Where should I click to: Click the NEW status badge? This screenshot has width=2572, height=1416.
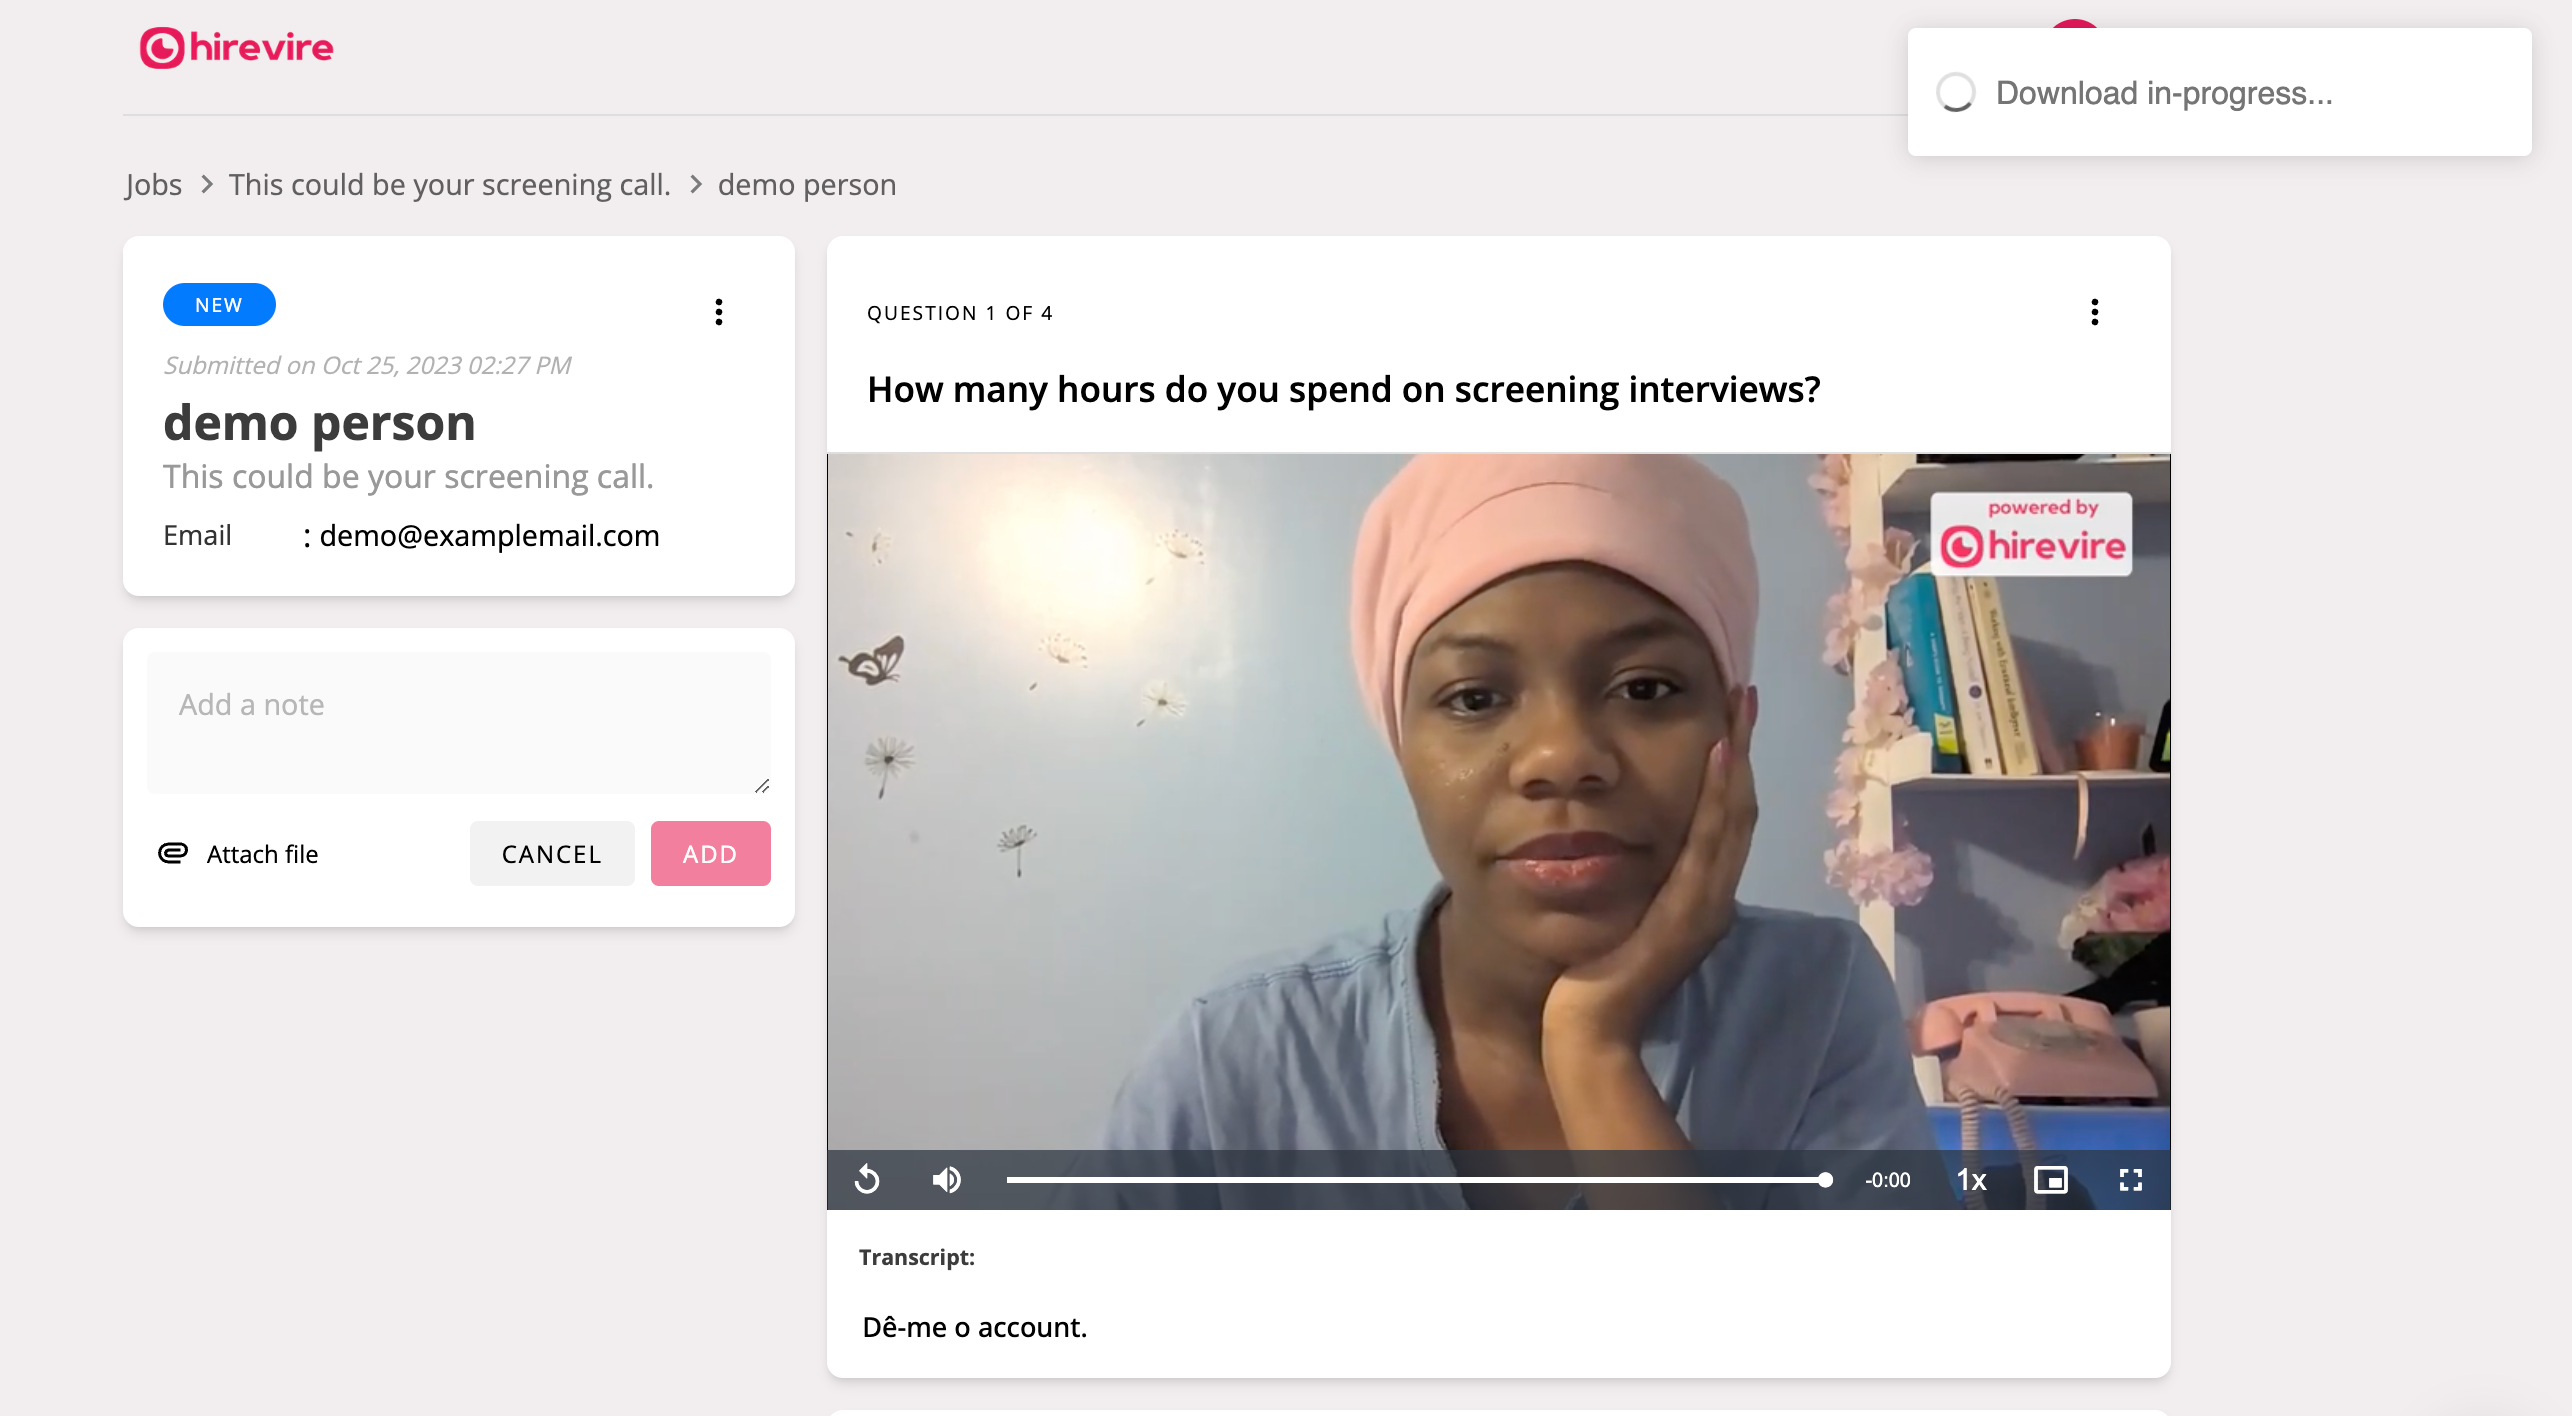219,305
